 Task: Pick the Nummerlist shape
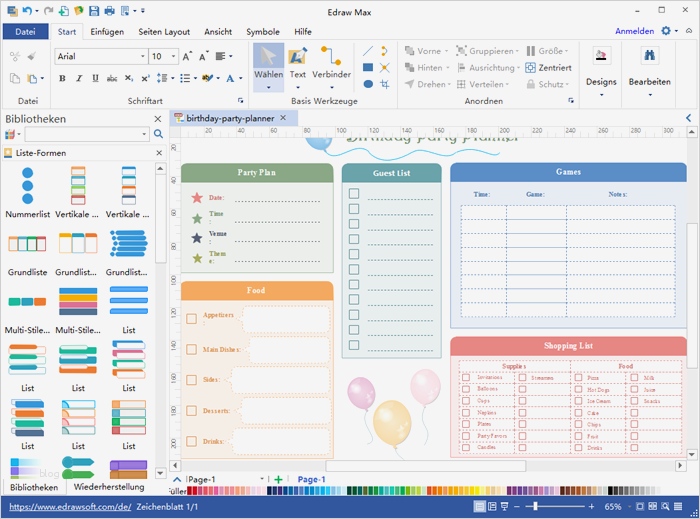pyautogui.click(x=27, y=192)
